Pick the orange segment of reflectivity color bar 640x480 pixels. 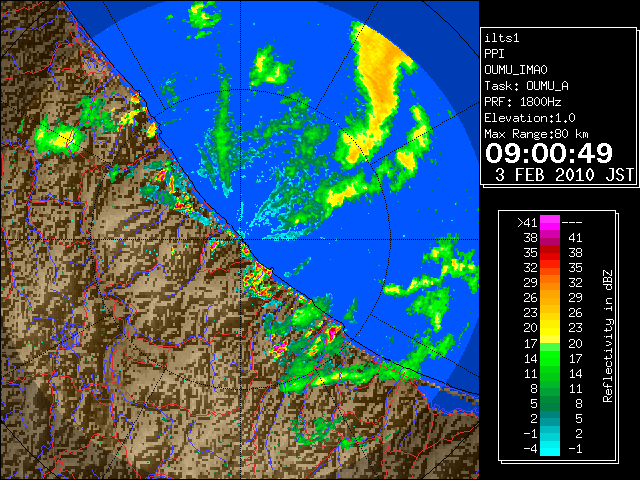coord(550,283)
